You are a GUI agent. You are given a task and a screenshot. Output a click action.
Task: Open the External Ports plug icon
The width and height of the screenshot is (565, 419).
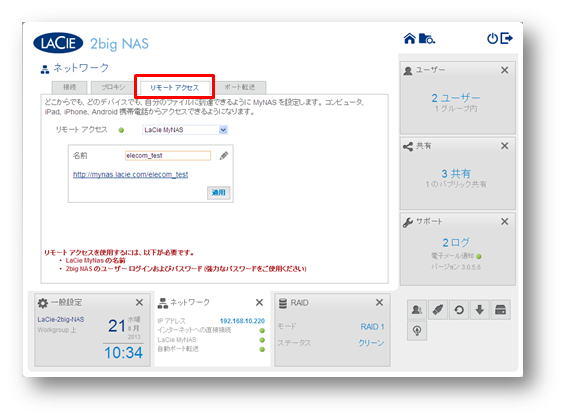[x=438, y=309]
